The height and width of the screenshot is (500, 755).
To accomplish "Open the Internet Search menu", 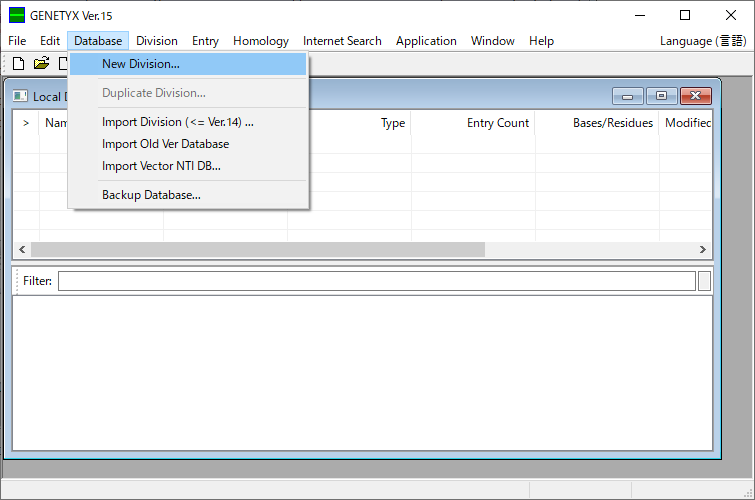I will point(342,41).
